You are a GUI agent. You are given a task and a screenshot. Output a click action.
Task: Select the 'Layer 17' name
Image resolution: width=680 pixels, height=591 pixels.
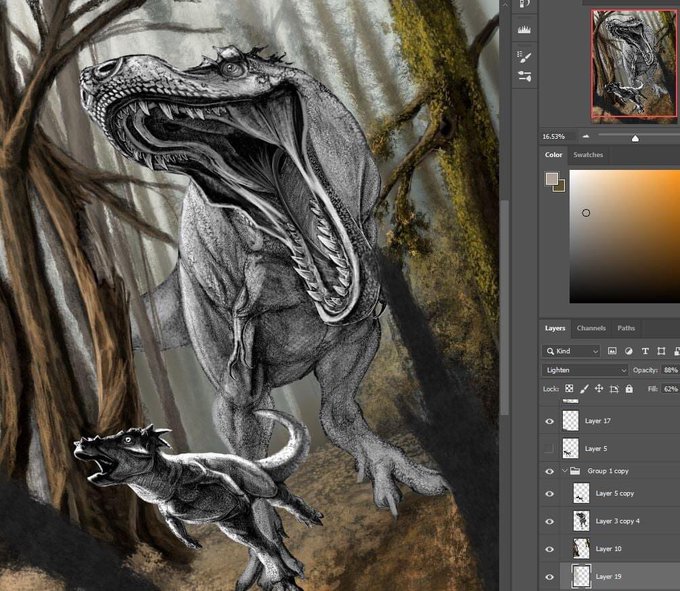pyautogui.click(x=597, y=421)
